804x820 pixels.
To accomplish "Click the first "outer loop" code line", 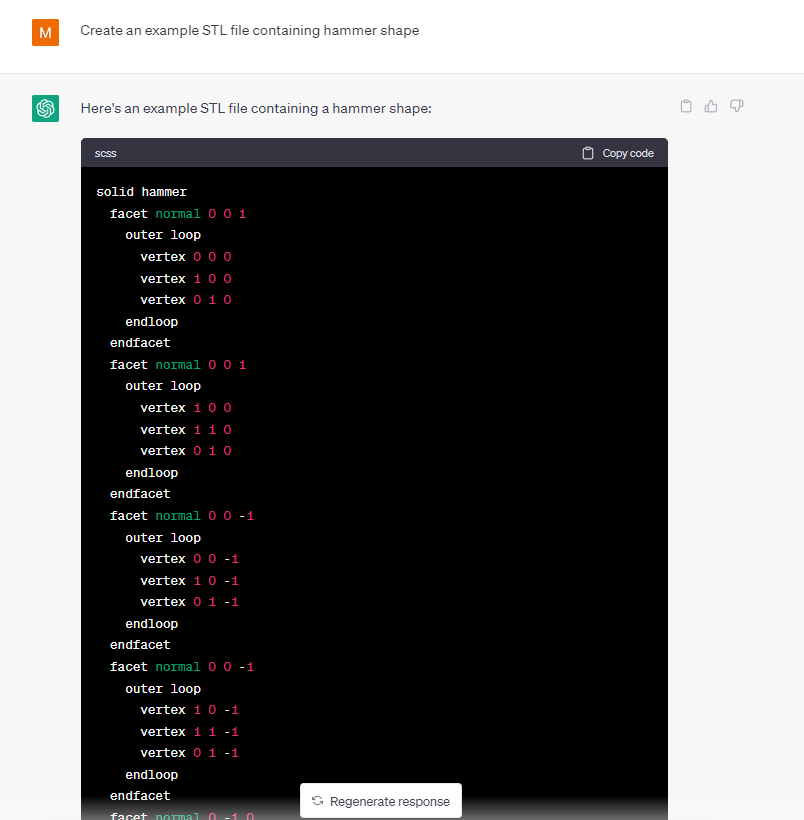I will (x=163, y=235).
